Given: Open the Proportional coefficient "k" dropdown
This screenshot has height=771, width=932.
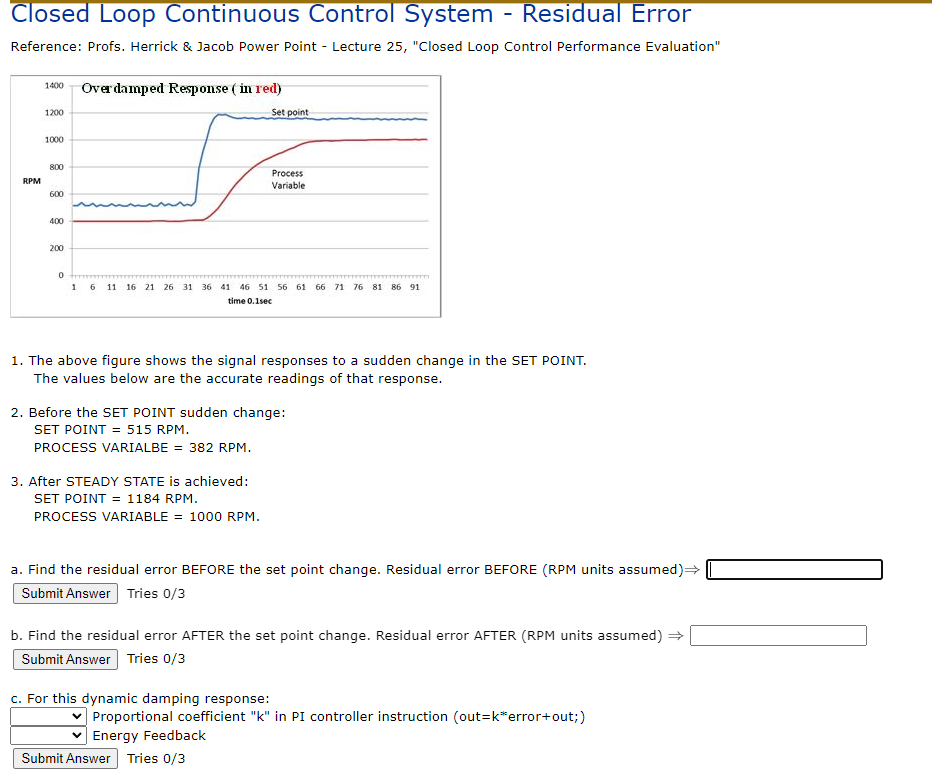Looking at the screenshot, I should click(x=47, y=716).
